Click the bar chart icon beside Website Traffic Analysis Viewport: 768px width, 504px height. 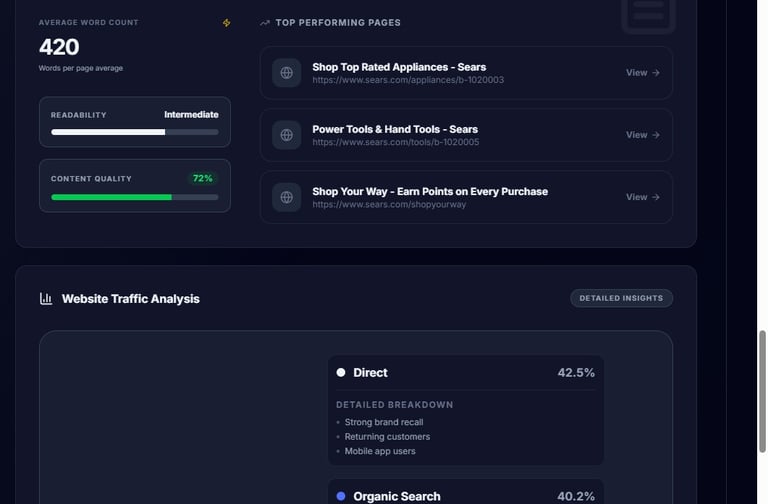[x=46, y=298]
